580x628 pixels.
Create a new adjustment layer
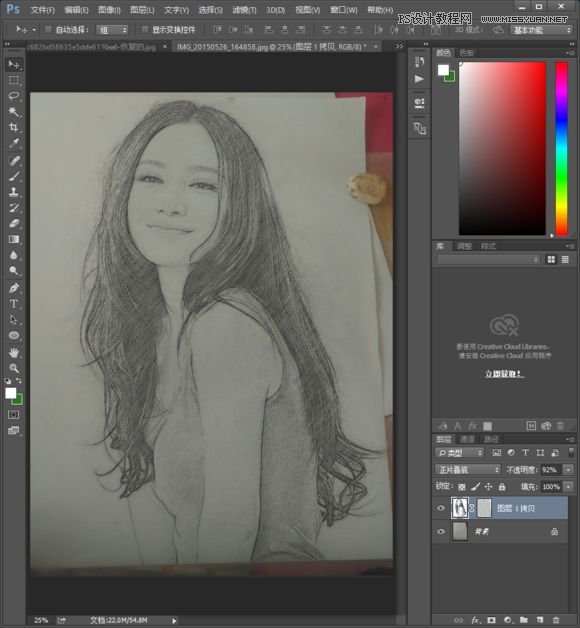pyautogui.click(x=508, y=620)
